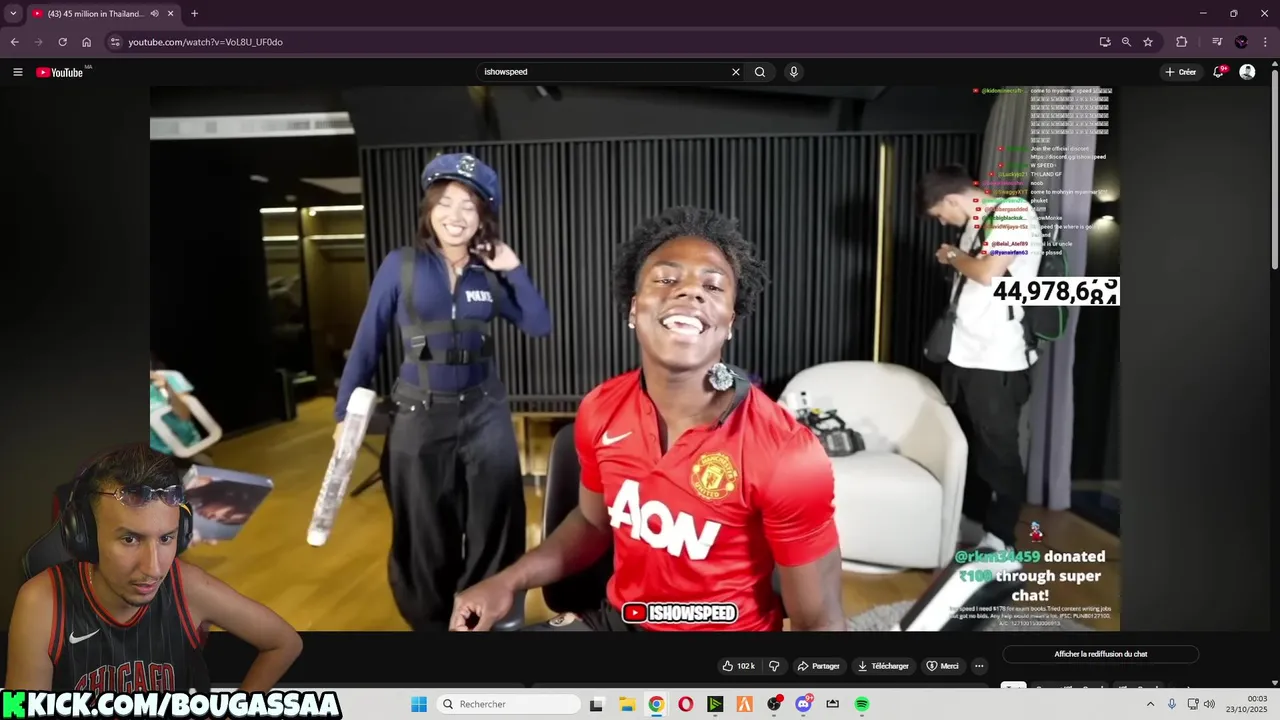
Task: Click the system tray microphone icon
Action: [x=1172, y=704]
